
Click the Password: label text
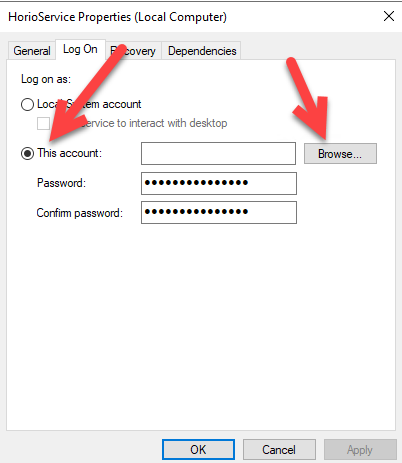(61, 183)
